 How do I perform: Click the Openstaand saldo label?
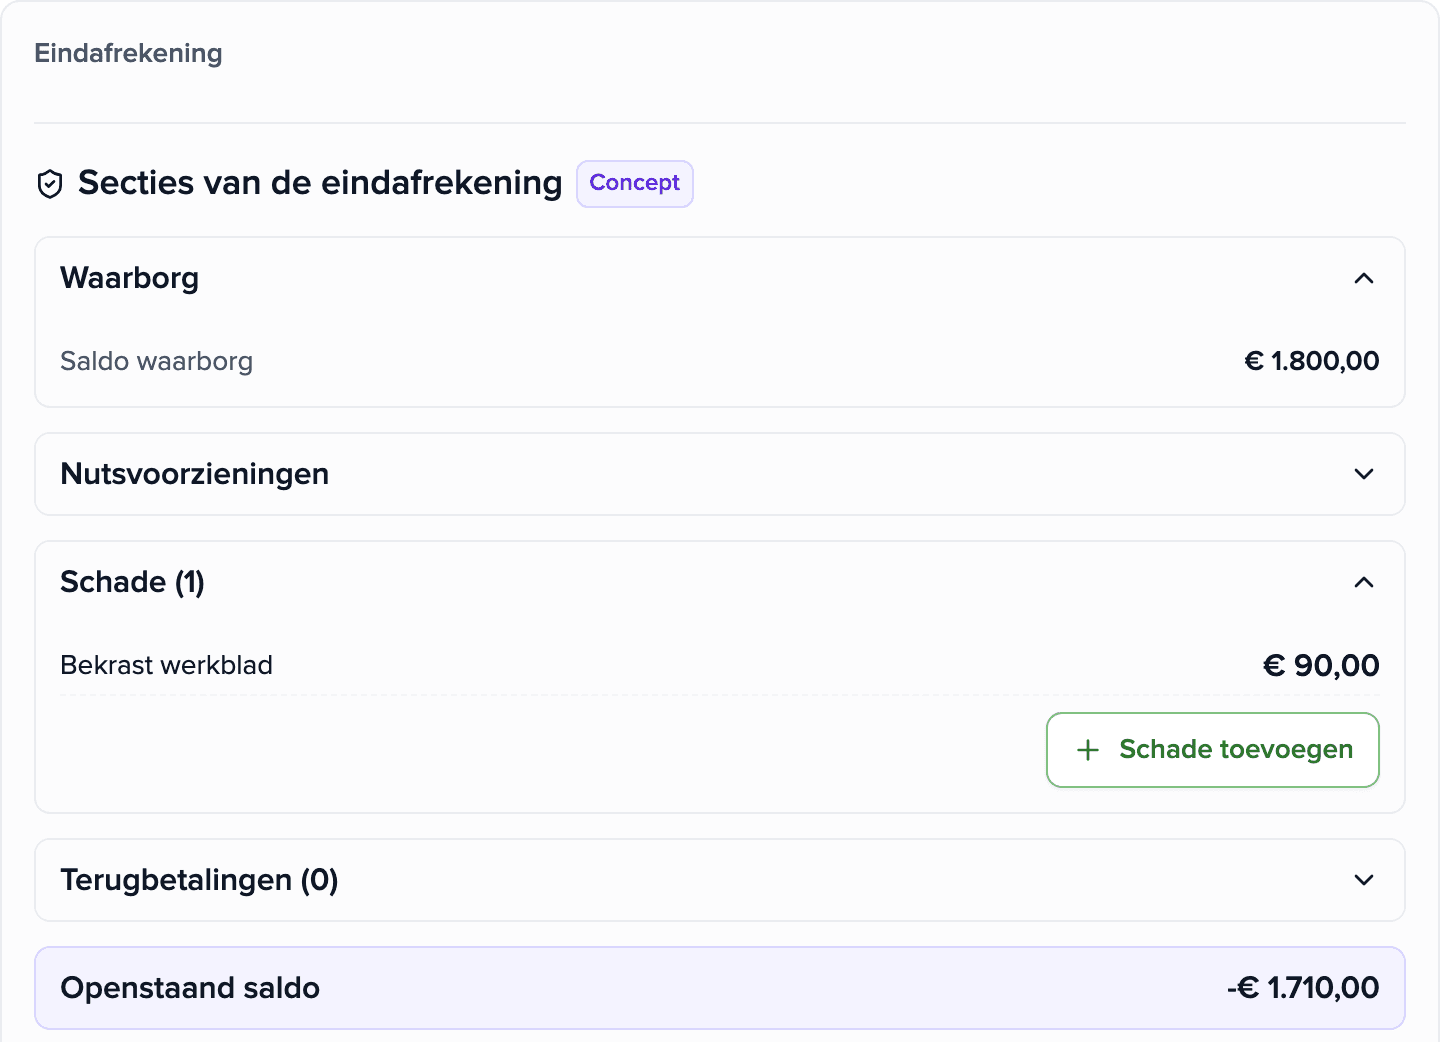tap(190, 988)
